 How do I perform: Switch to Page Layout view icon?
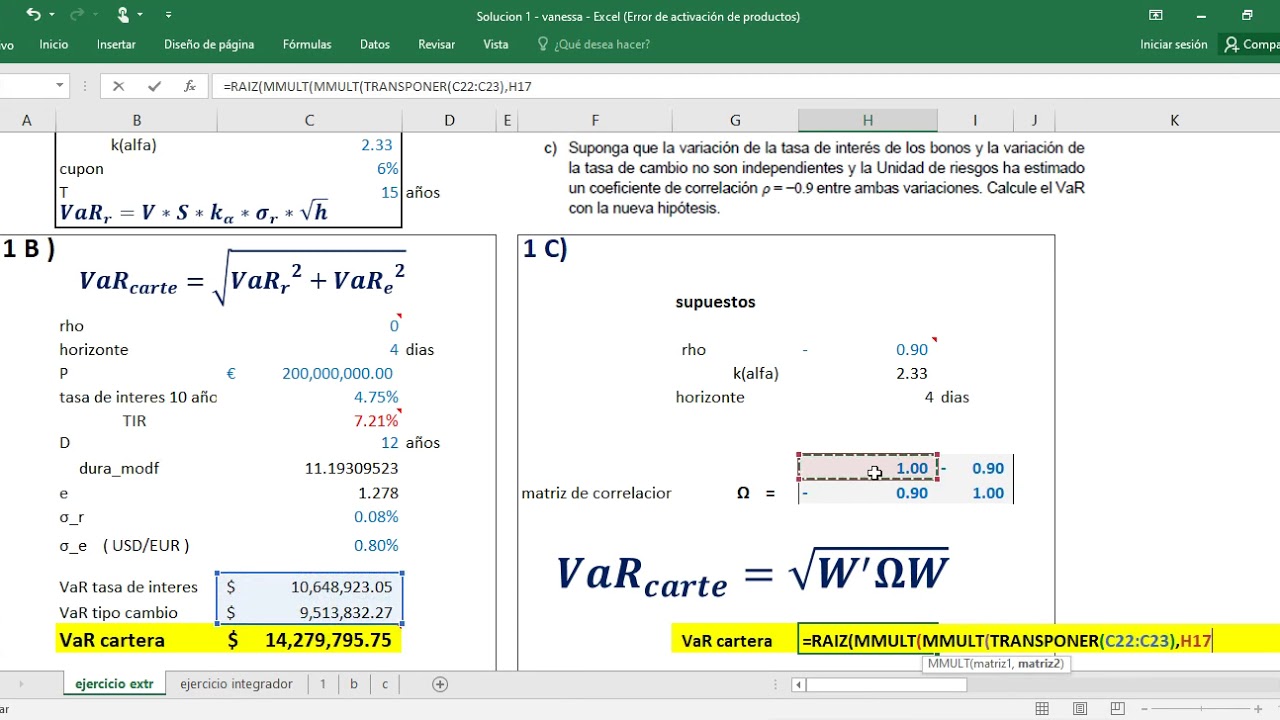1080,708
